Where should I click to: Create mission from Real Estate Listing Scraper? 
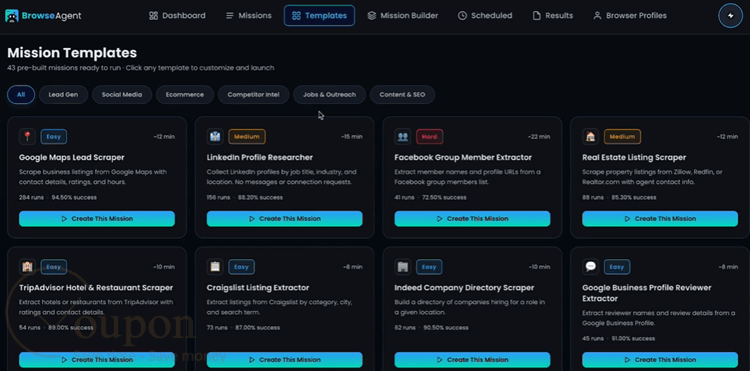pos(660,218)
